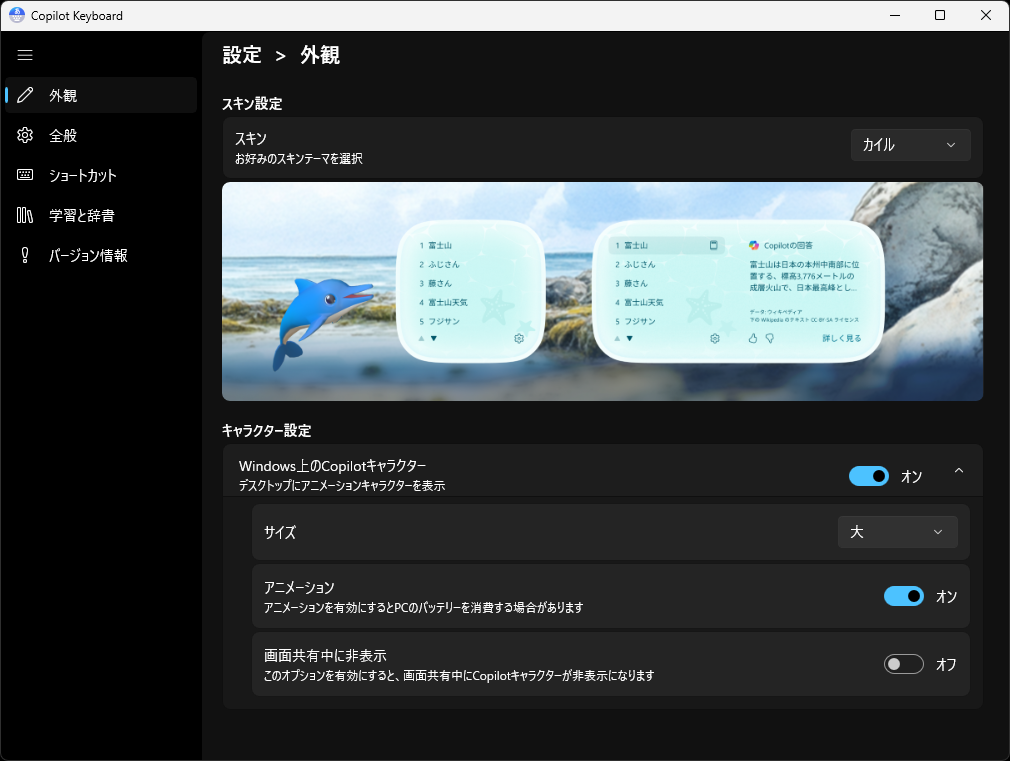
Task: Click the copy icon next to 富士山 in preview
Action: coord(714,245)
